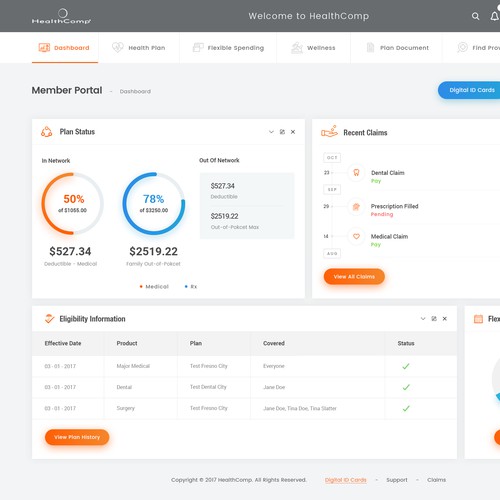Click the Medical Claim heart icon

[356, 236]
